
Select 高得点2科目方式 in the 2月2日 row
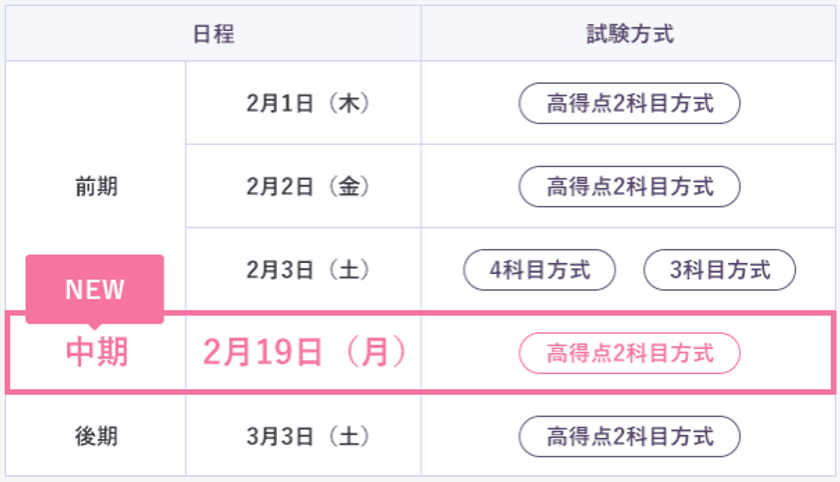(x=629, y=186)
